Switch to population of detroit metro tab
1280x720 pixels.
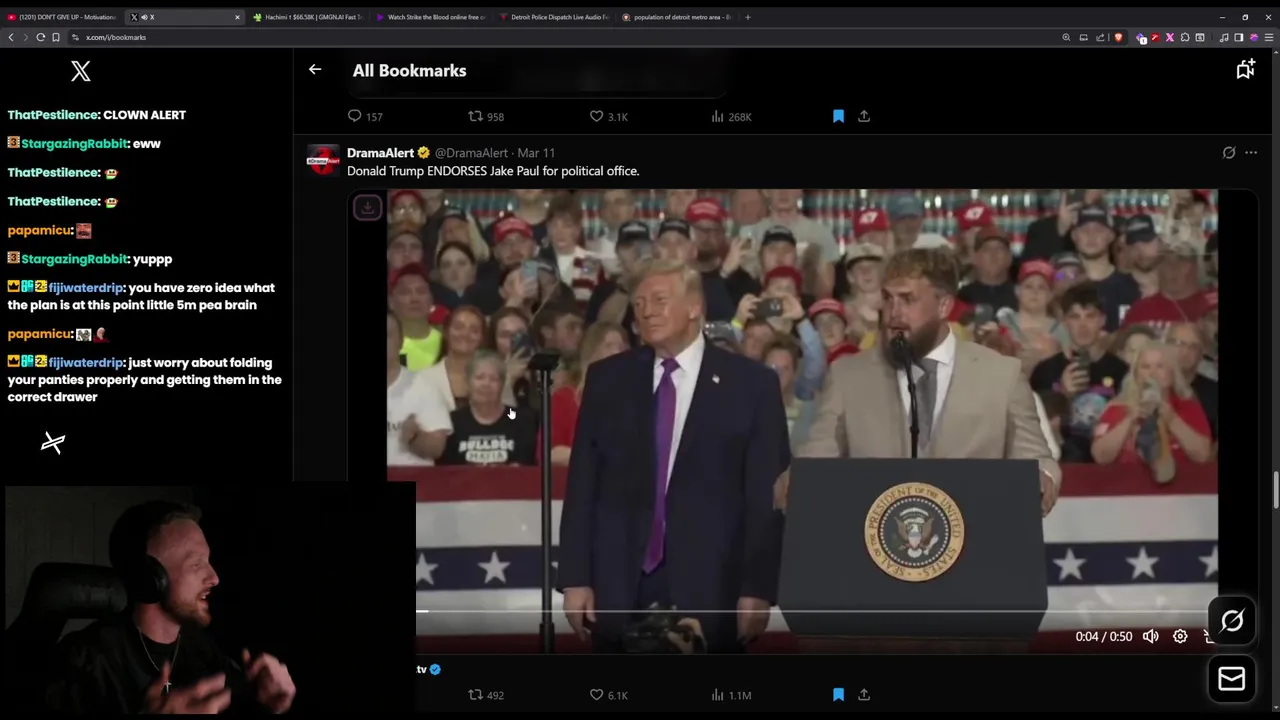(x=676, y=17)
